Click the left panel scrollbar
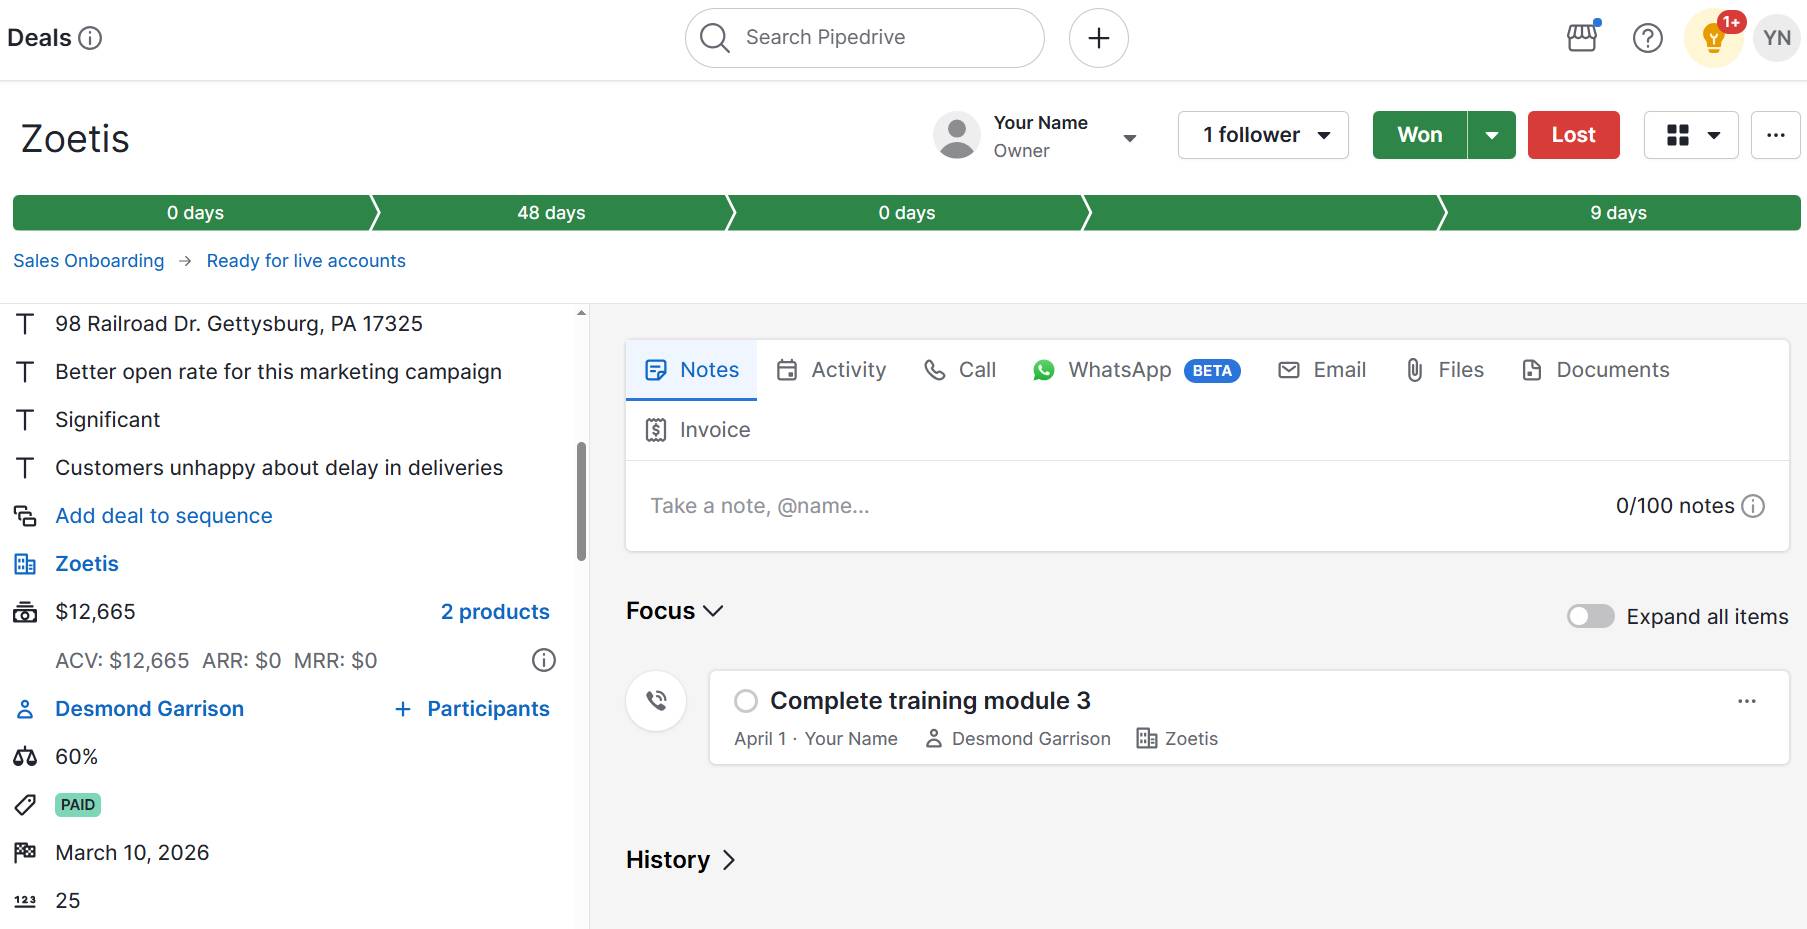Viewport: 1807px width, 929px height. click(581, 502)
